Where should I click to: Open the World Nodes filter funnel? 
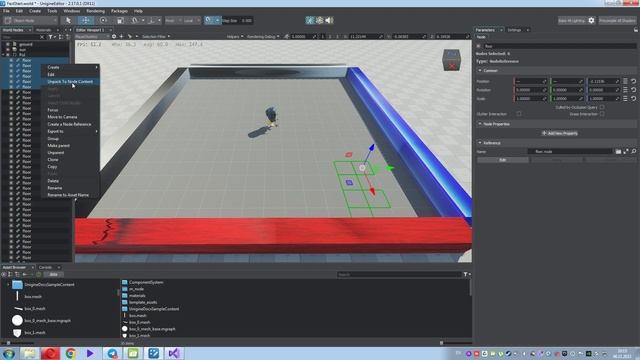[x=51, y=37]
